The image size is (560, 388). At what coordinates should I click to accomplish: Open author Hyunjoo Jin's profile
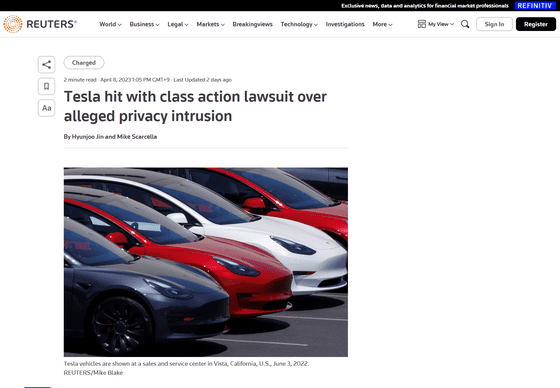[88, 136]
